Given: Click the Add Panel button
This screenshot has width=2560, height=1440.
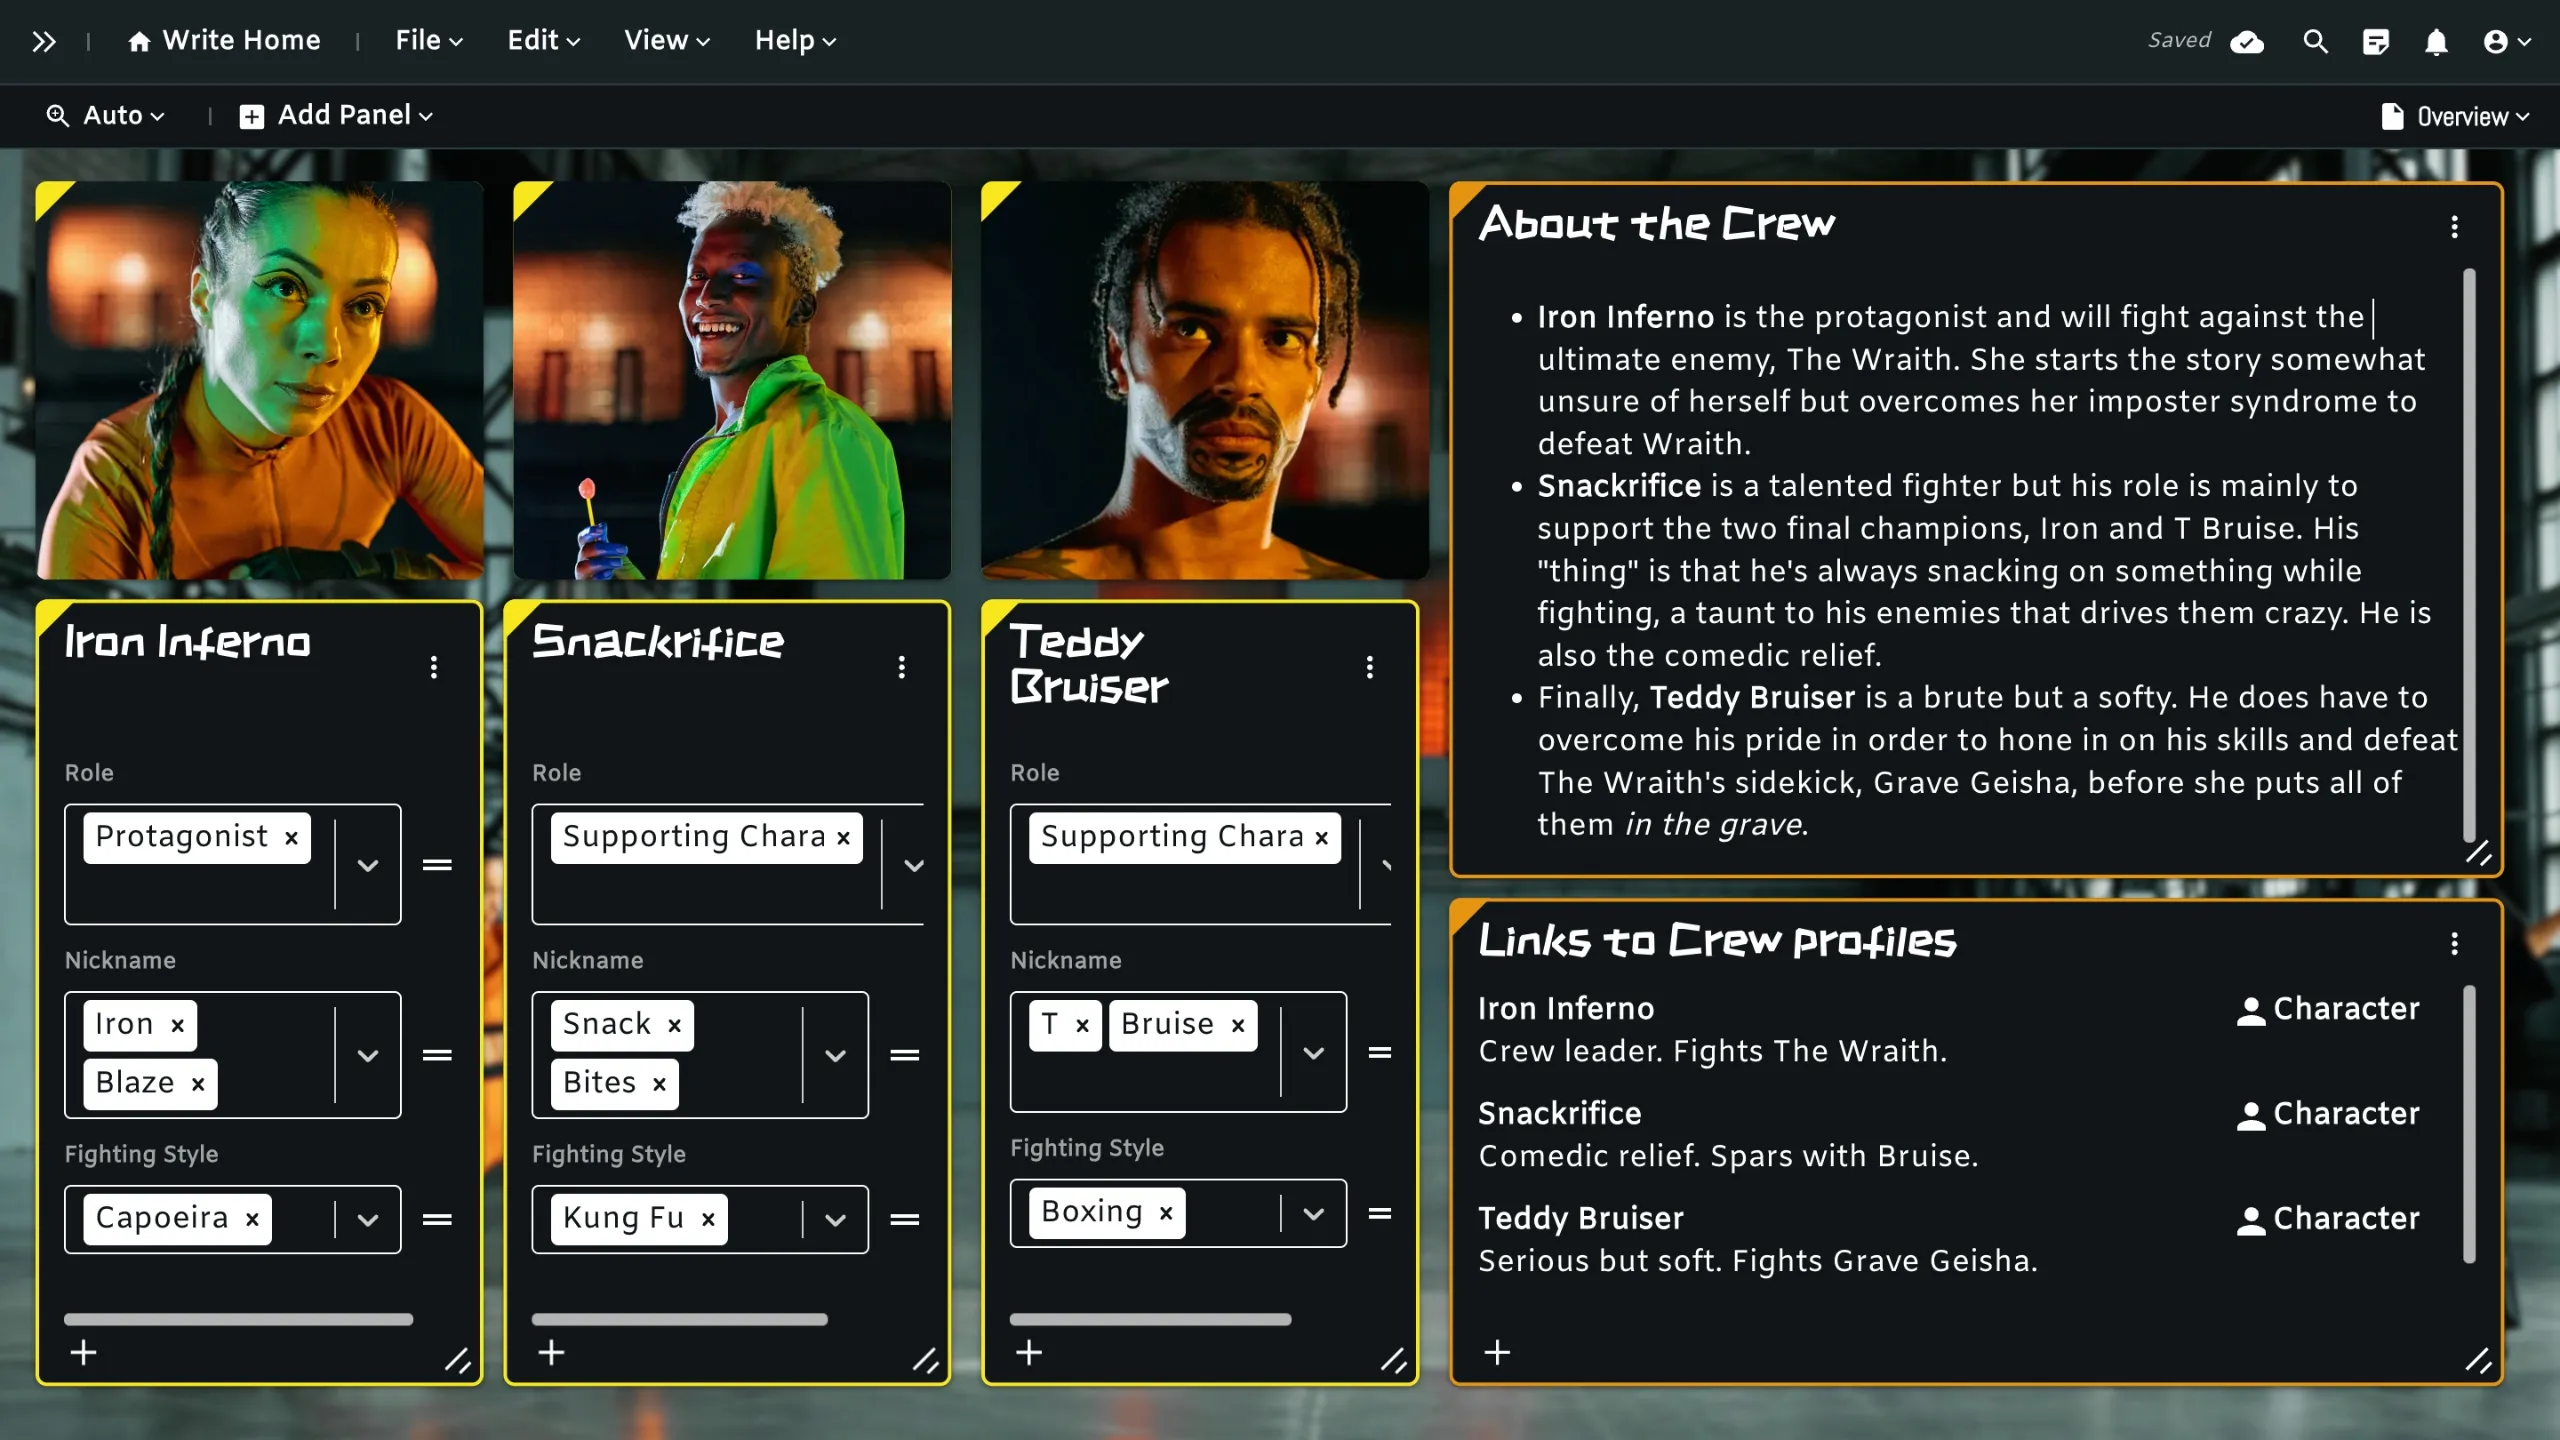Looking at the screenshot, I should (x=336, y=116).
